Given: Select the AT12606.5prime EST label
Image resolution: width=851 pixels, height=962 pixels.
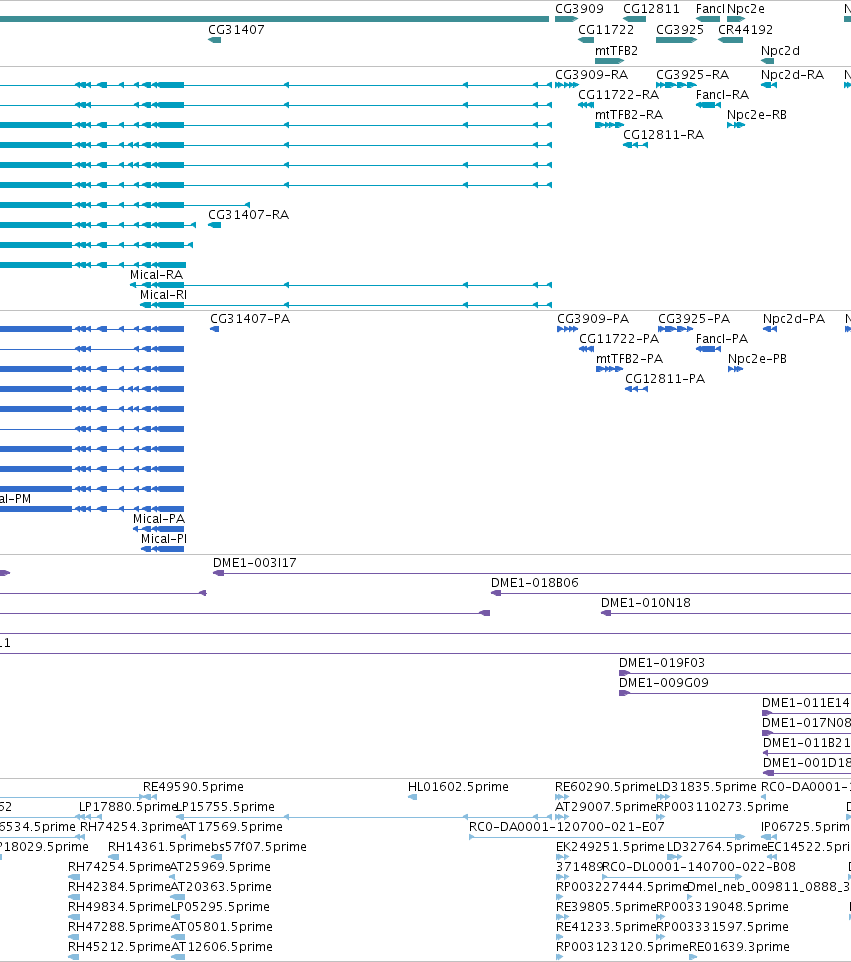Looking at the screenshot, I should (222, 947).
